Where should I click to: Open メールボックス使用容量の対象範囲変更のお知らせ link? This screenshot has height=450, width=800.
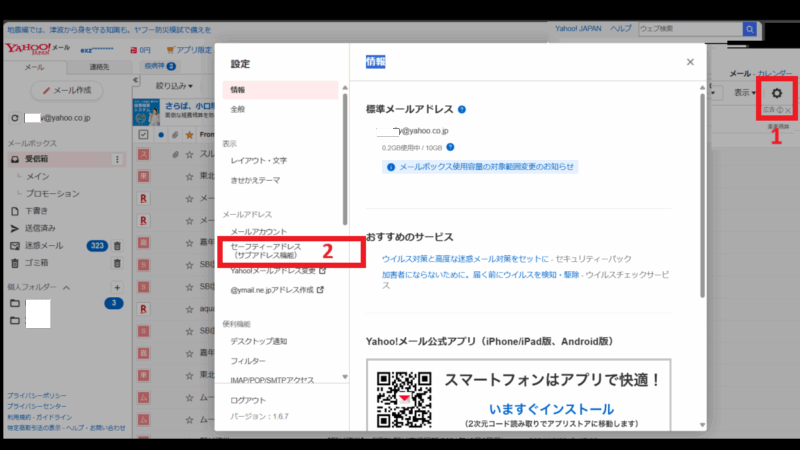point(486,167)
